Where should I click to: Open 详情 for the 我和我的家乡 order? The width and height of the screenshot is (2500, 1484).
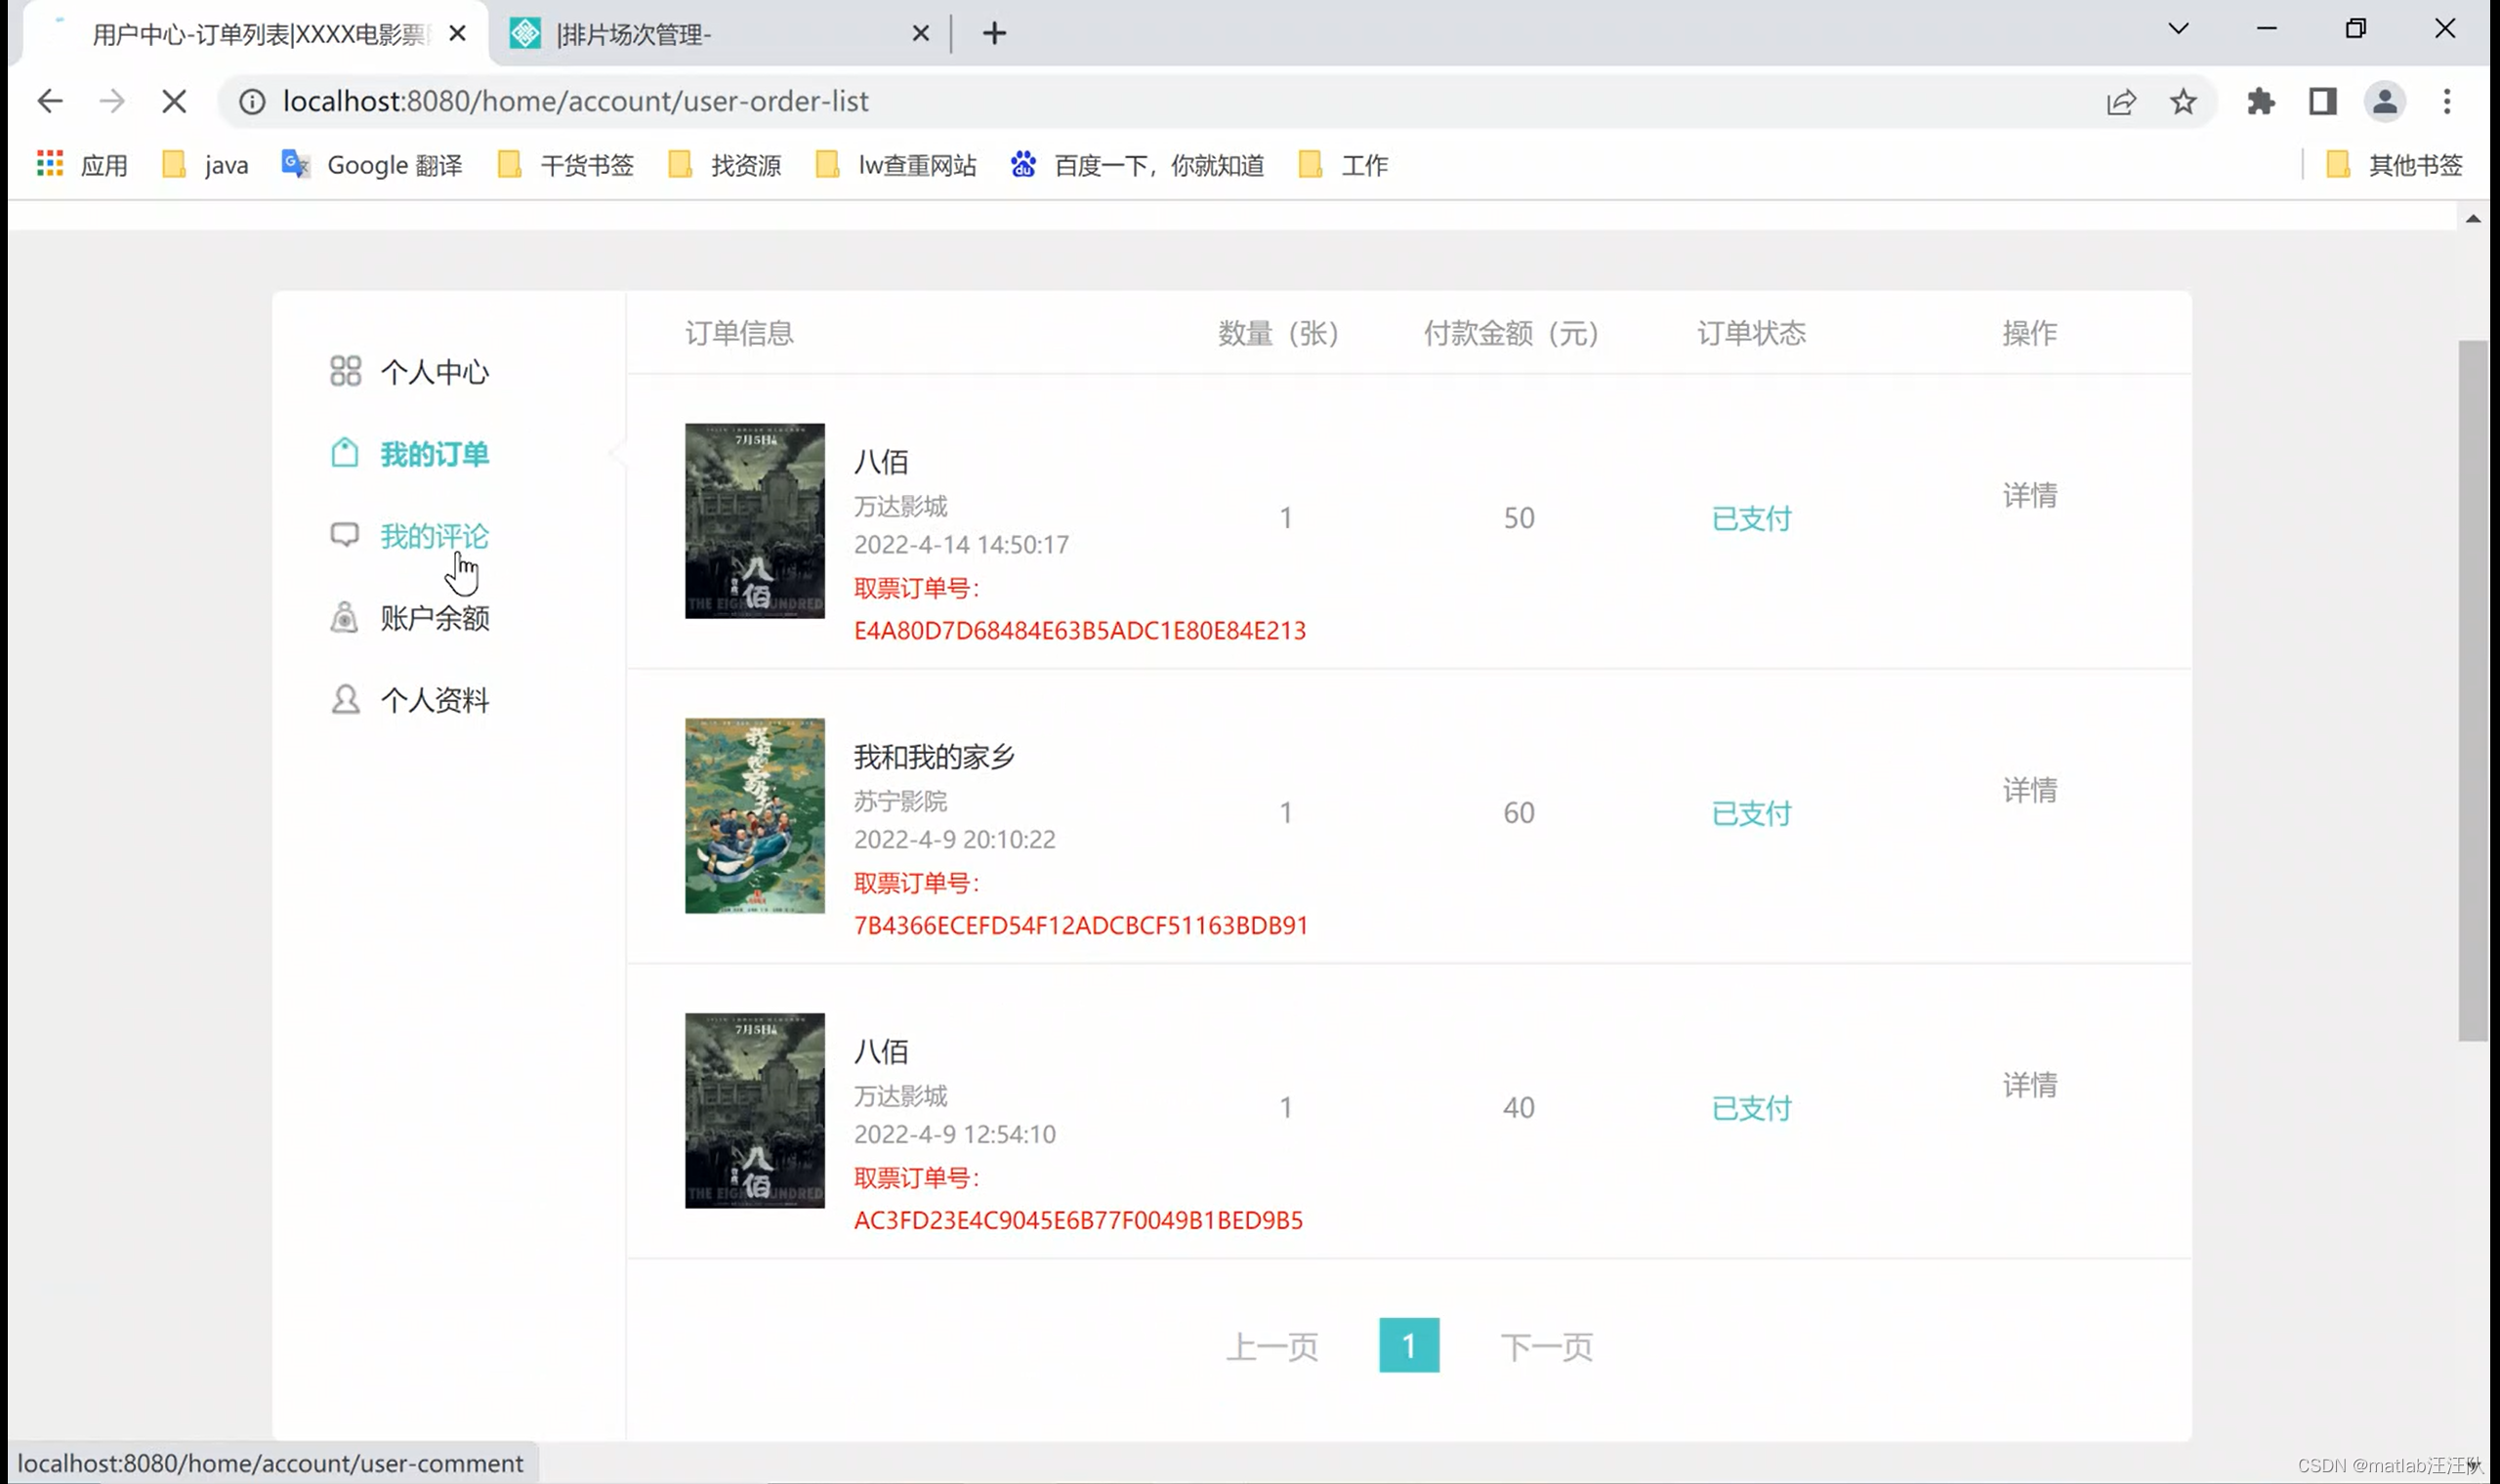[x=2029, y=790]
